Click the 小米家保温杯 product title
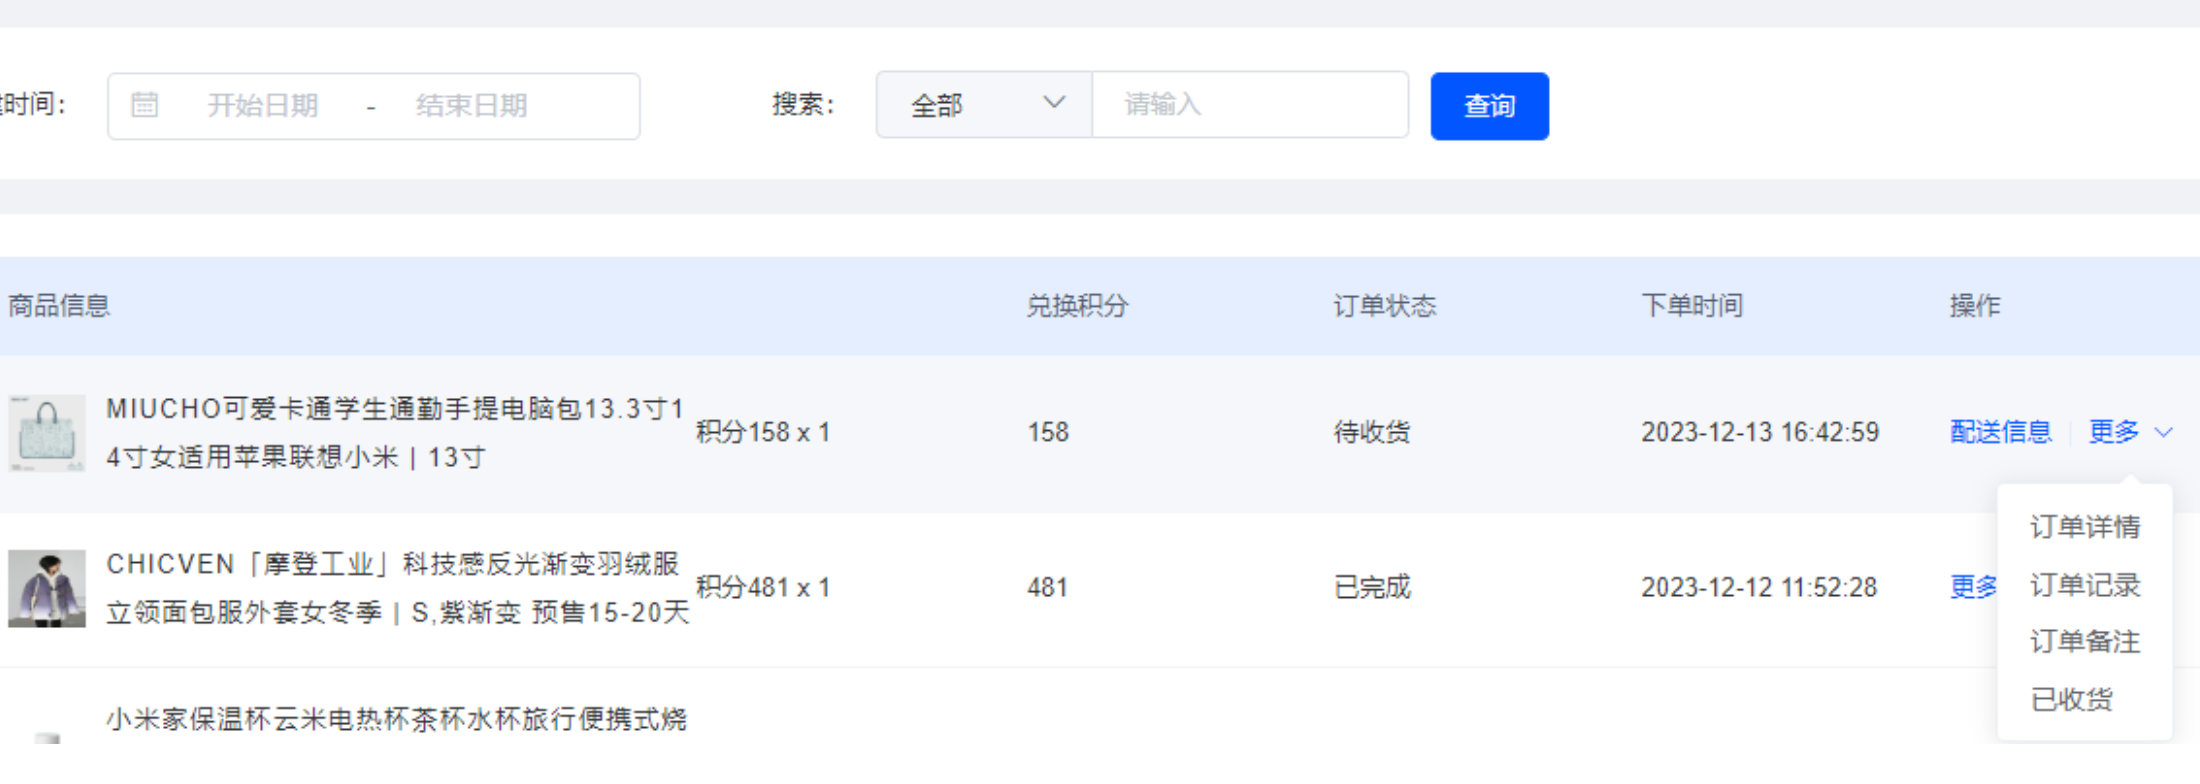 [396, 719]
